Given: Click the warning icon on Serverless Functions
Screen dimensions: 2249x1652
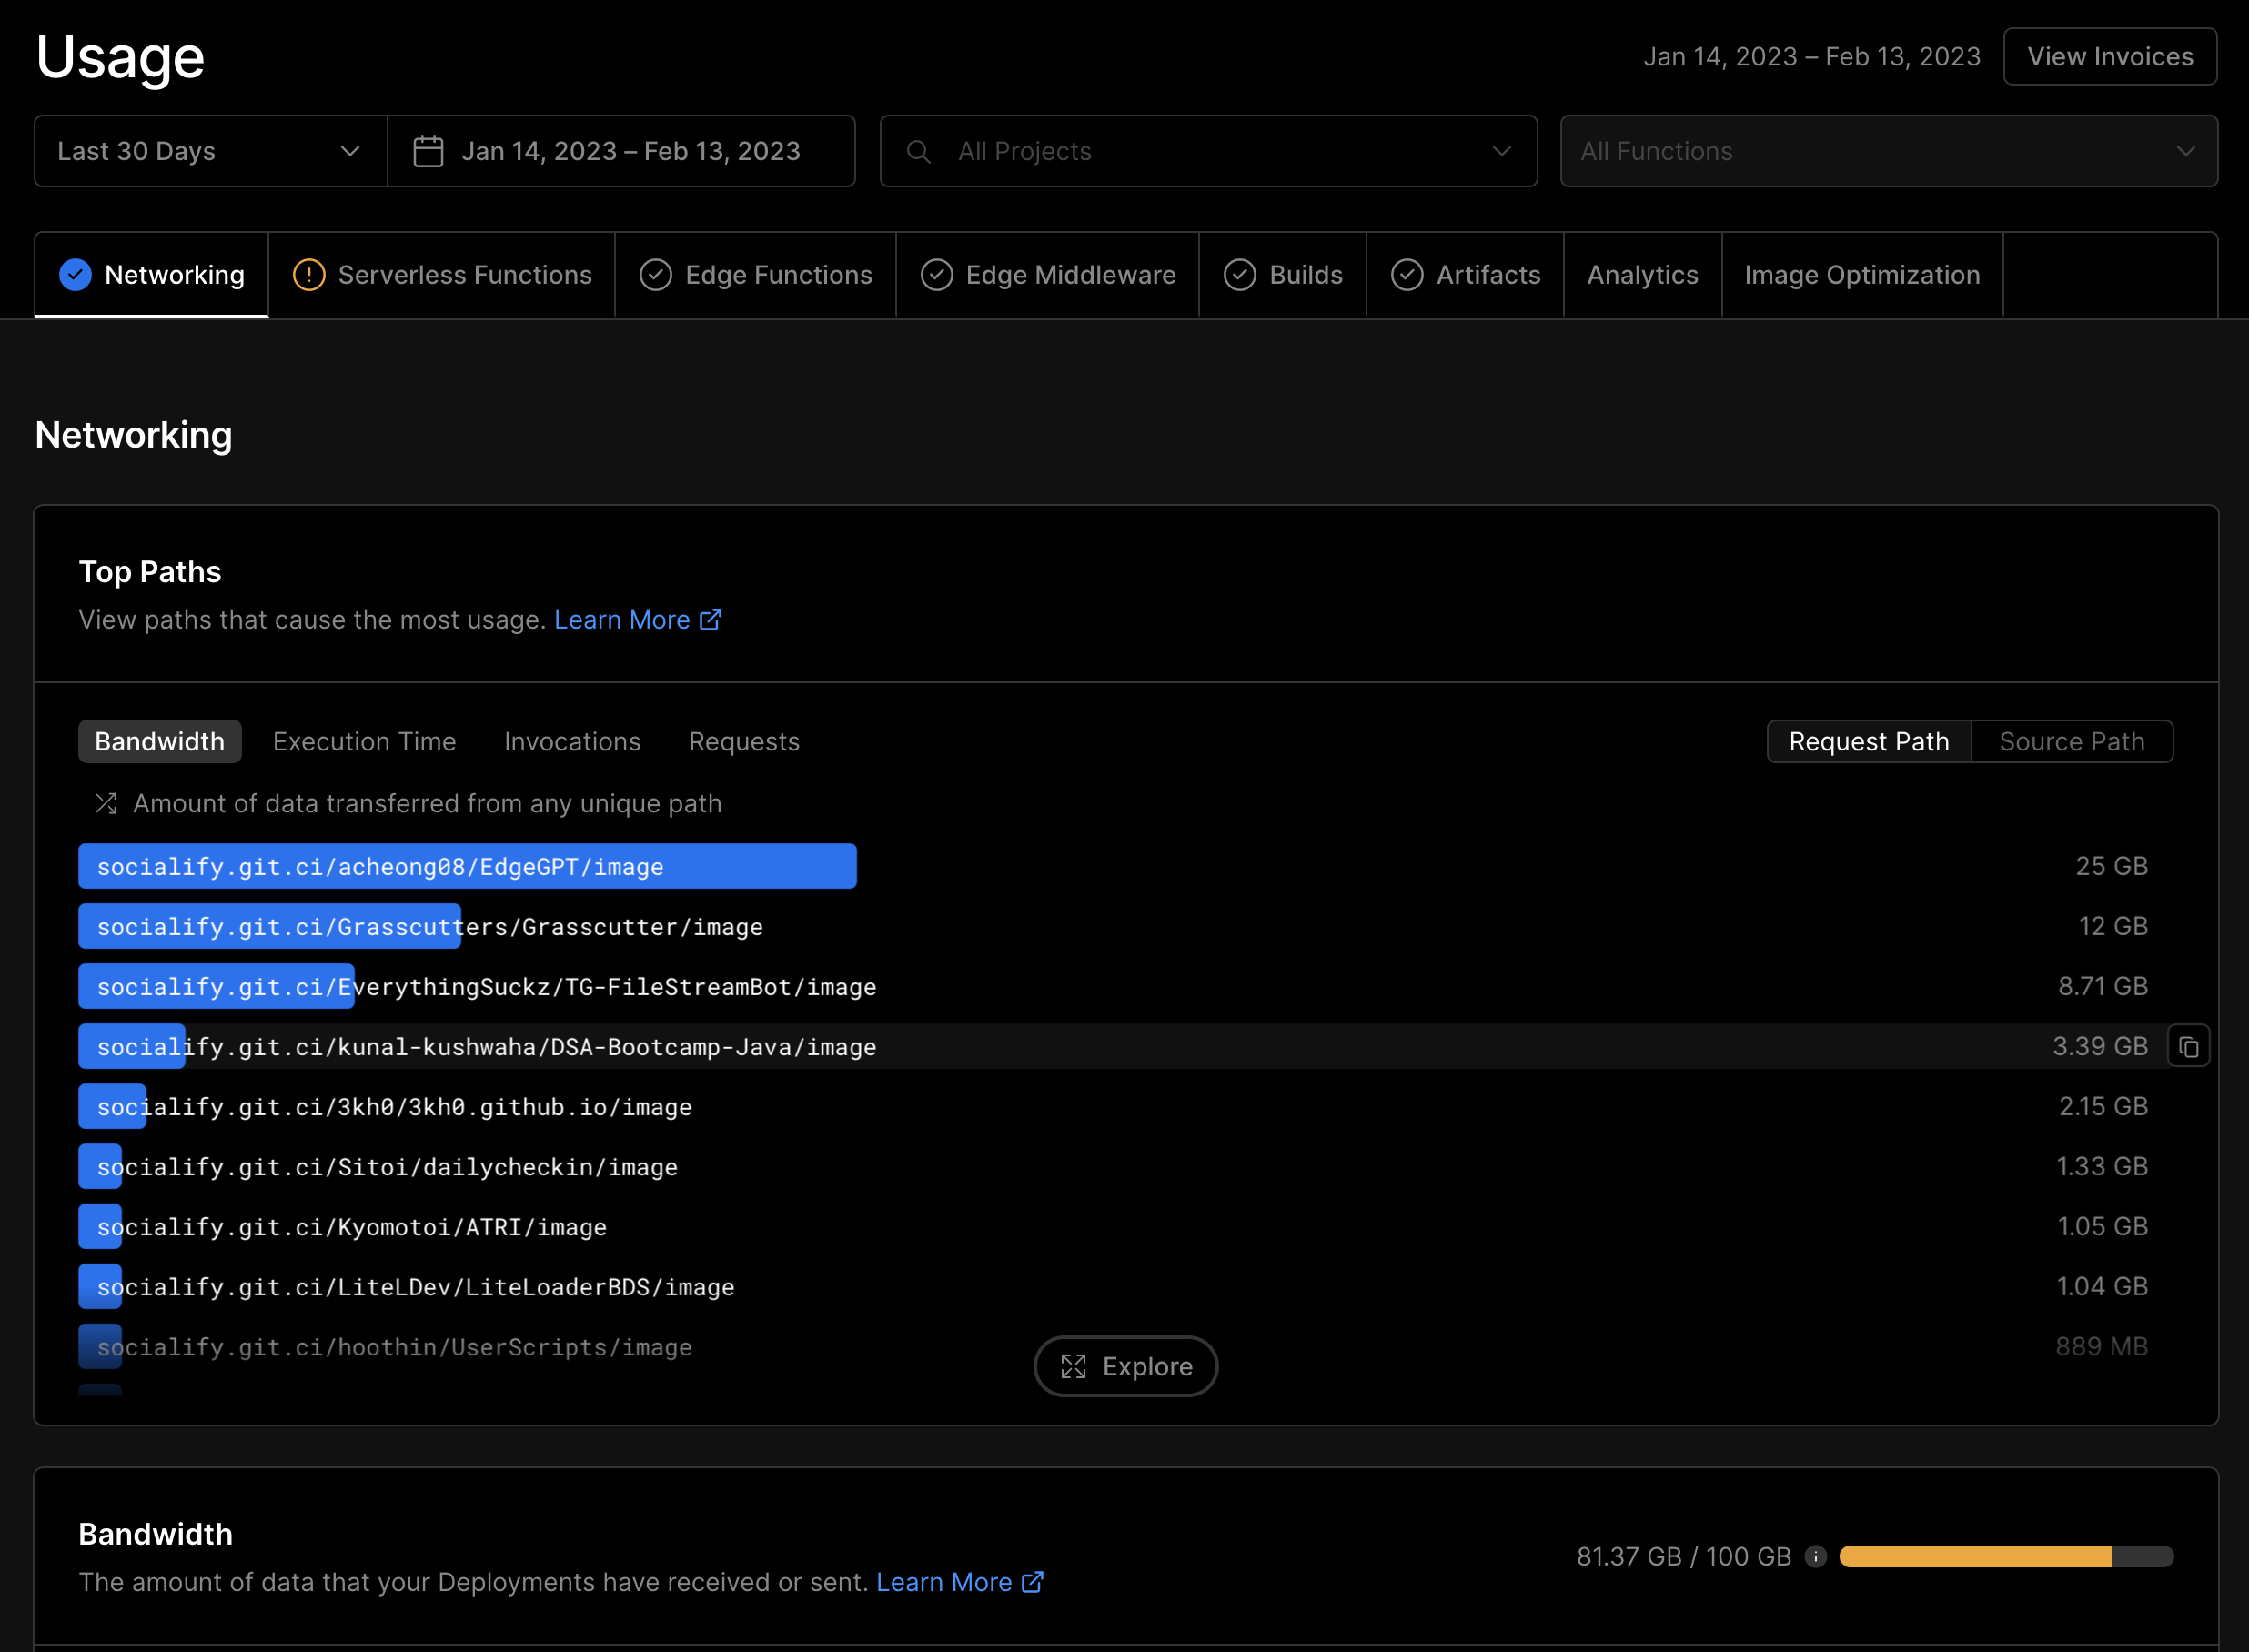Looking at the screenshot, I should pyautogui.click(x=309, y=275).
